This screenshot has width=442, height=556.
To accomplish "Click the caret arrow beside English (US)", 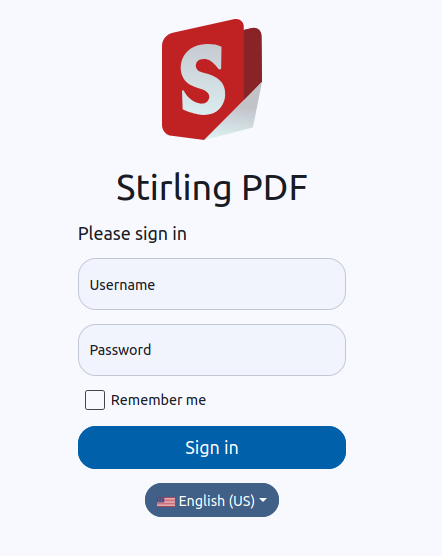I will click(263, 500).
